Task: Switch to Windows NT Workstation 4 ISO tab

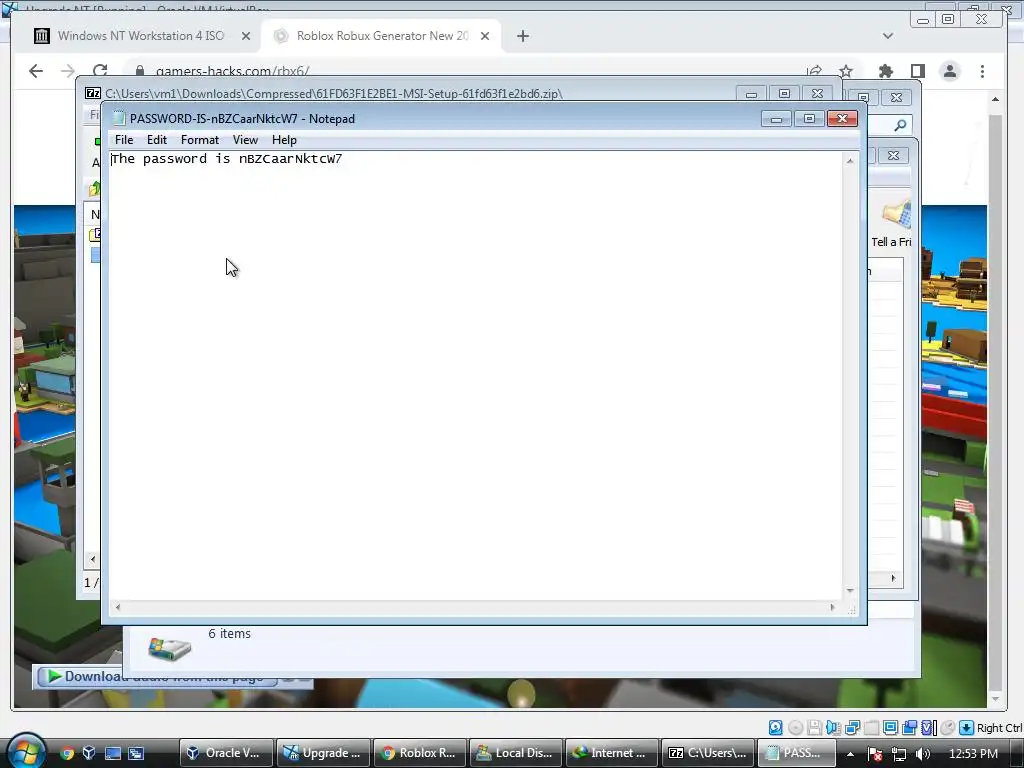Action: pyautogui.click(x=141, y=36)
